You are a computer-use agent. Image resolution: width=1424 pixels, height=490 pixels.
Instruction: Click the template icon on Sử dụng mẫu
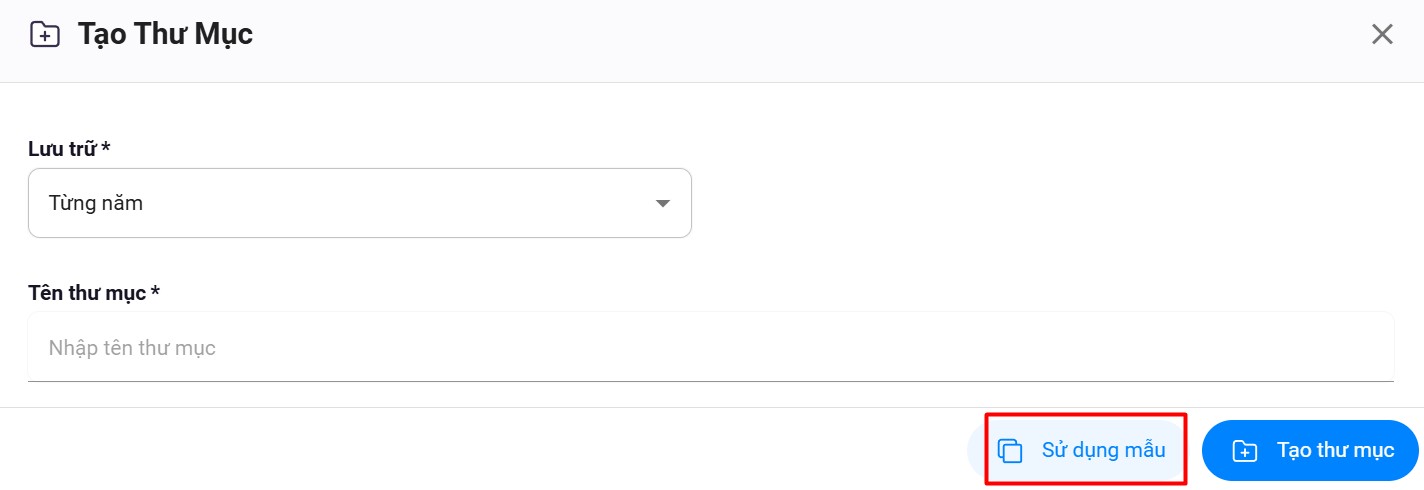point(1011,451)
